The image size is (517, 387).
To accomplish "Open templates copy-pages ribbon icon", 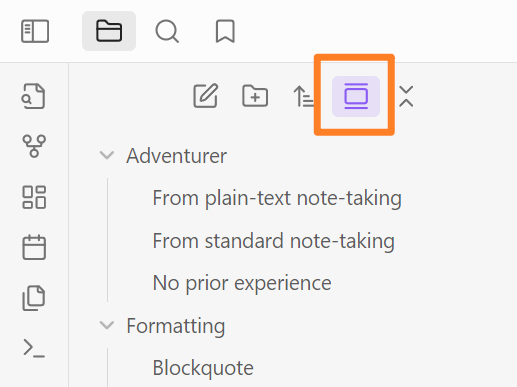I will (x=34, y=298).
